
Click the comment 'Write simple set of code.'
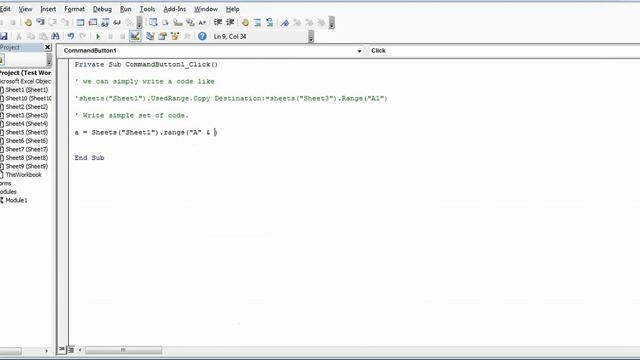point(136,116)
